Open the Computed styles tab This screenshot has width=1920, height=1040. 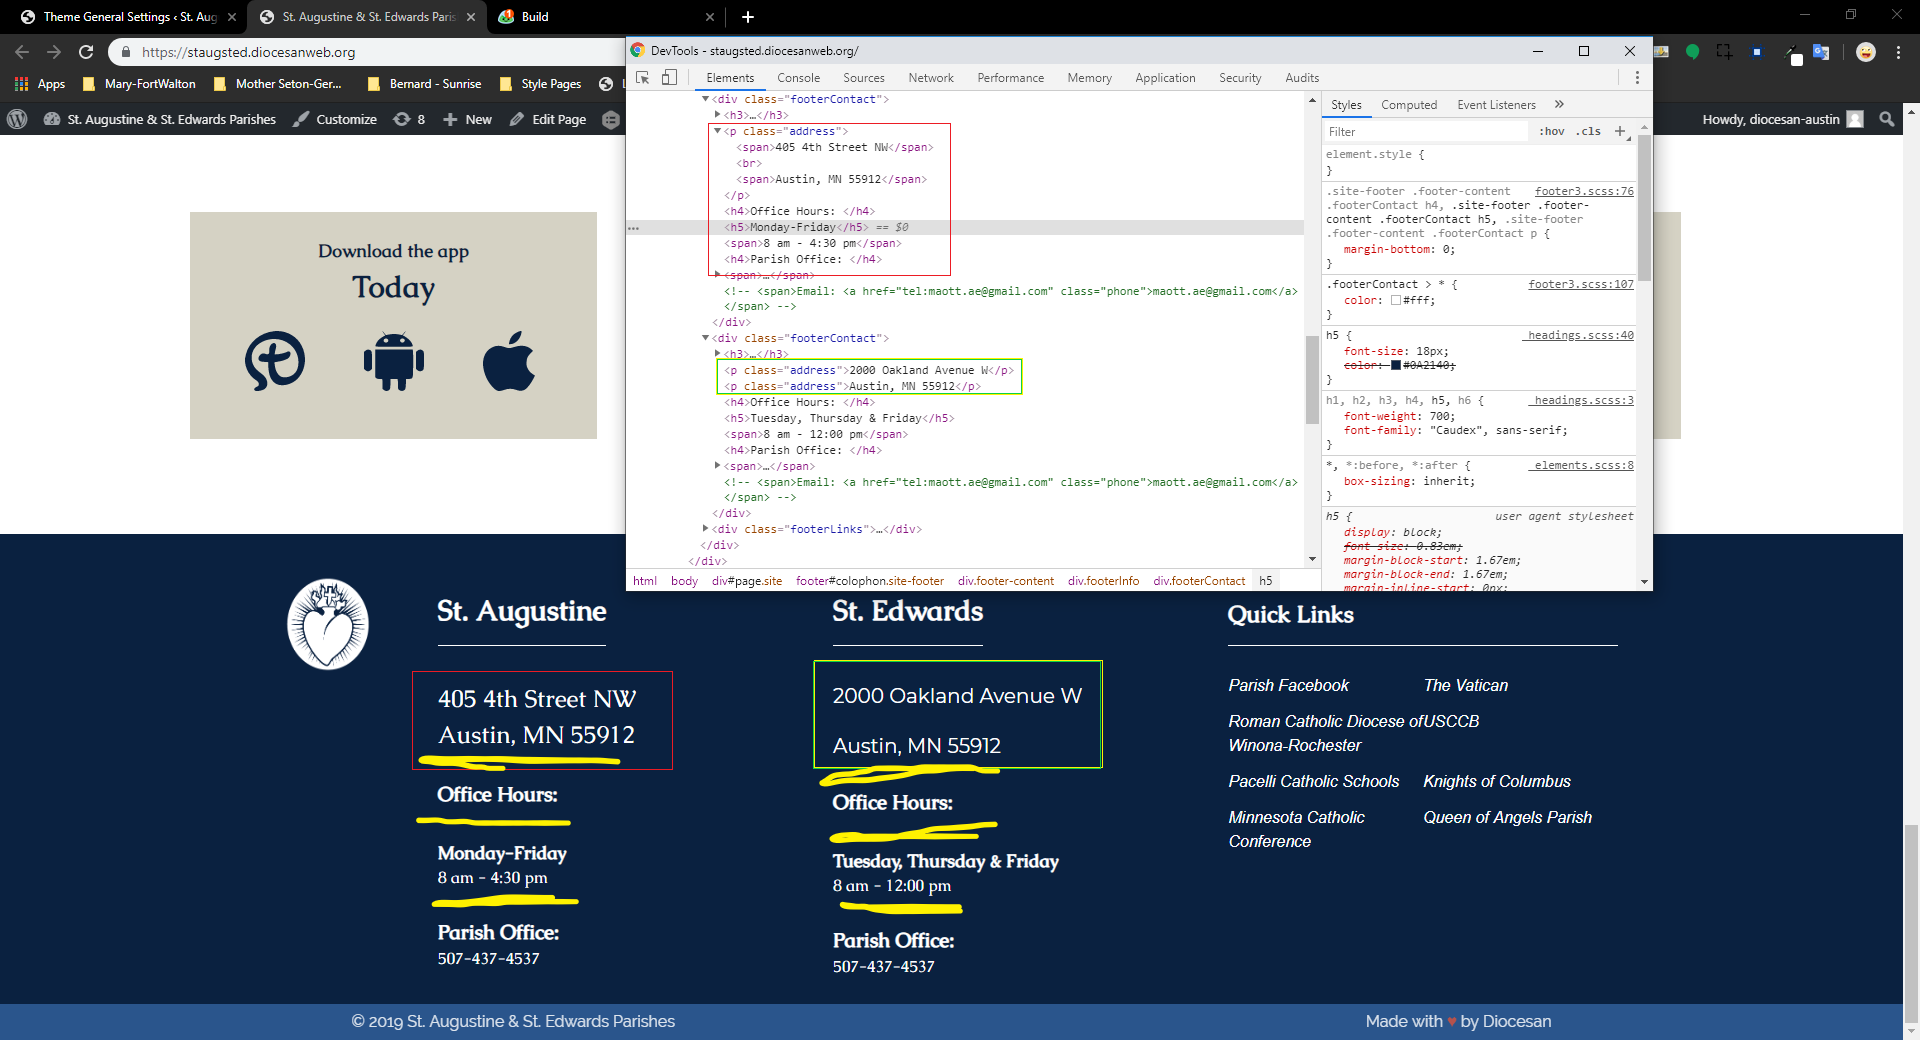(1408, 105)
